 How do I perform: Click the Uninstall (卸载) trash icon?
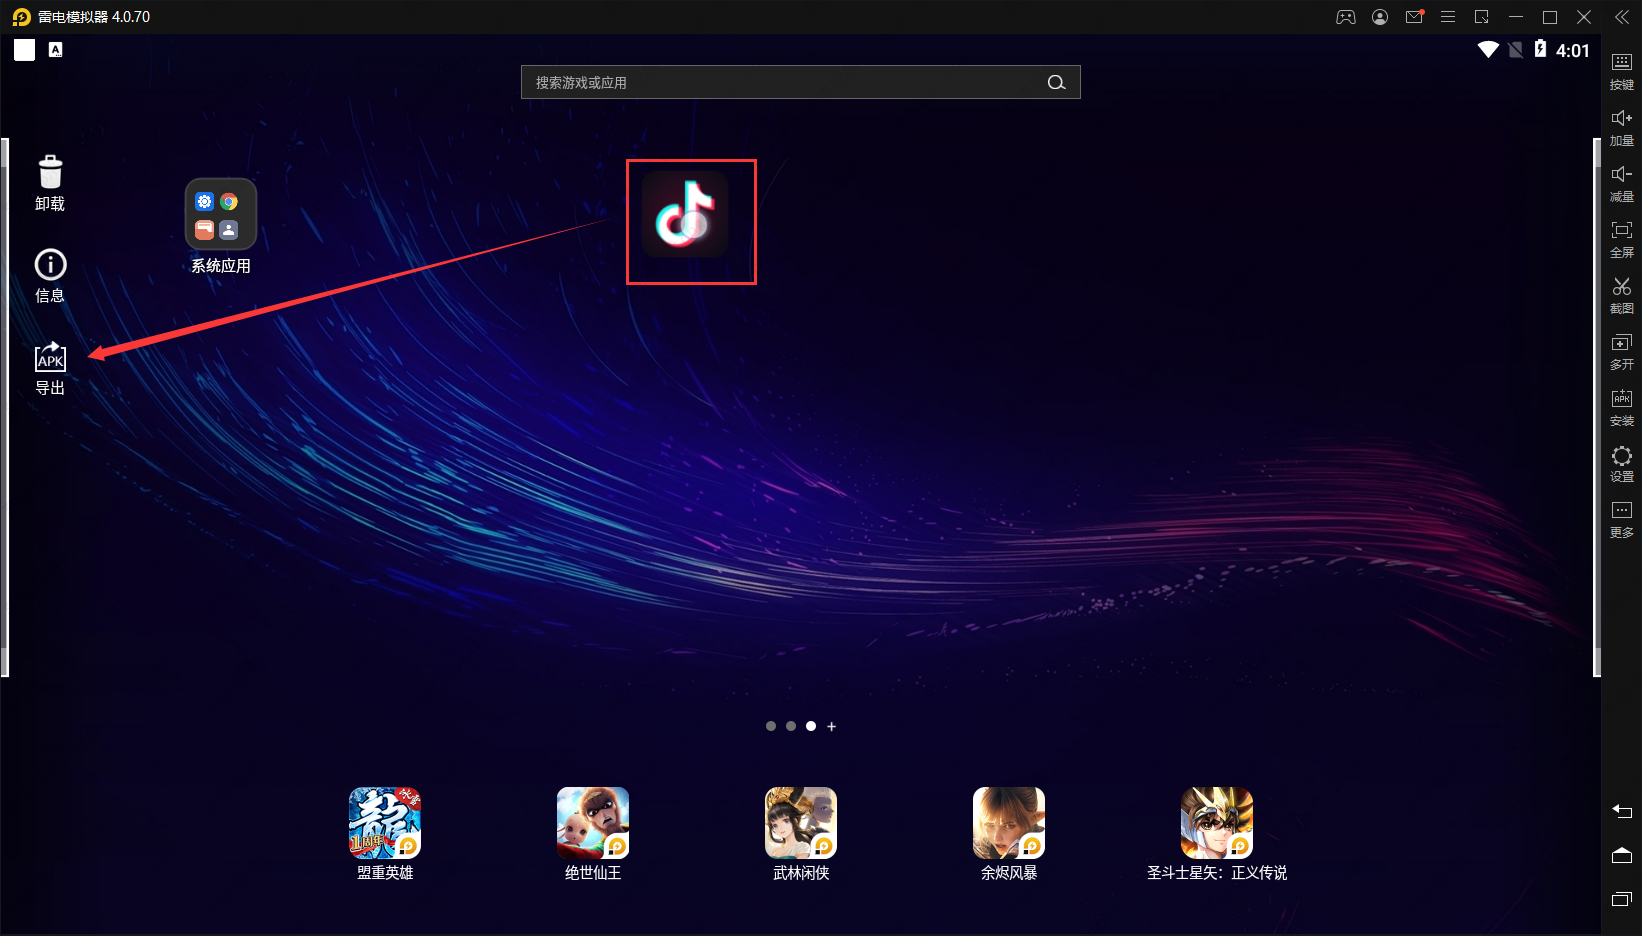pos(50,173)
